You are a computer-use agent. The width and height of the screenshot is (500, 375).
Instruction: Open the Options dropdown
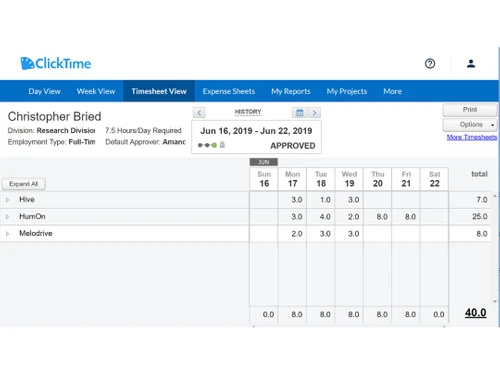pos(470,125)
